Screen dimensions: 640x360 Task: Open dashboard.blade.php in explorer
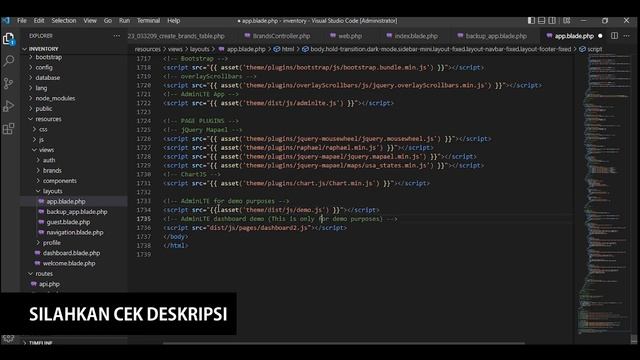coord(71,253)
